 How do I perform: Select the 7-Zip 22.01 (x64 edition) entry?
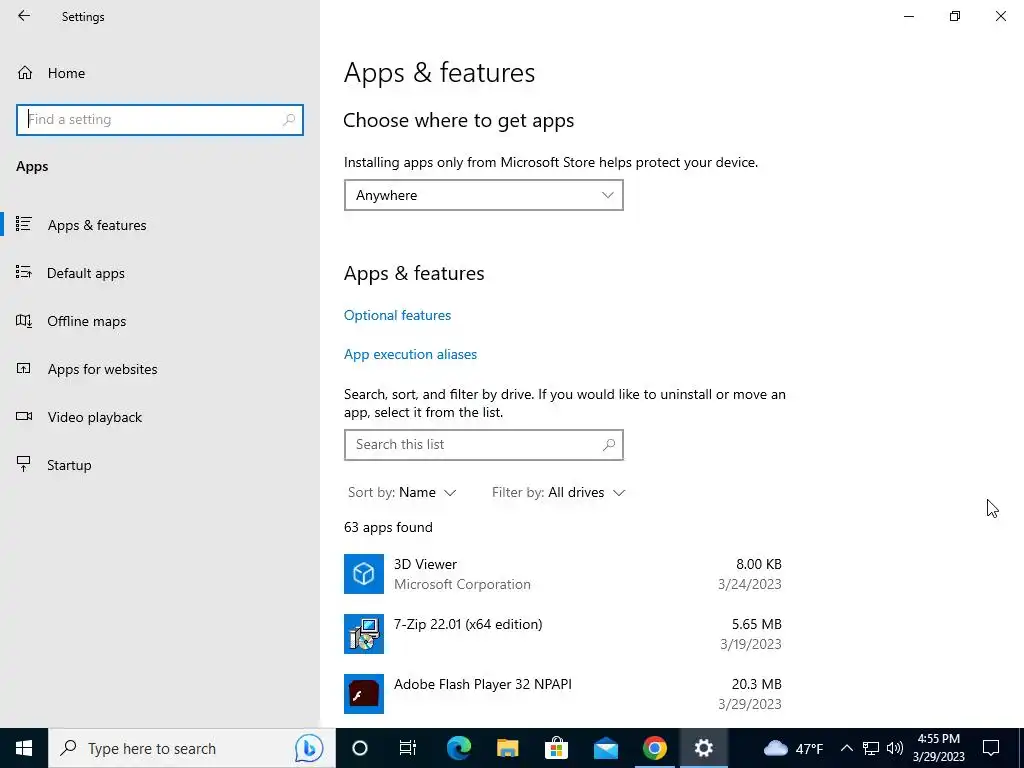[x=468, y=624]
